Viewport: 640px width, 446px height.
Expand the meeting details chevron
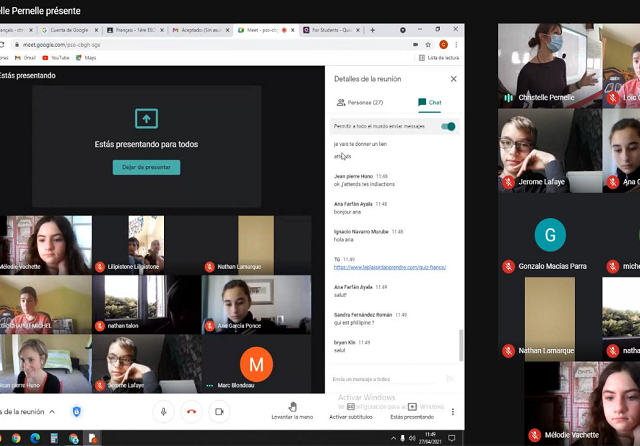52,412
